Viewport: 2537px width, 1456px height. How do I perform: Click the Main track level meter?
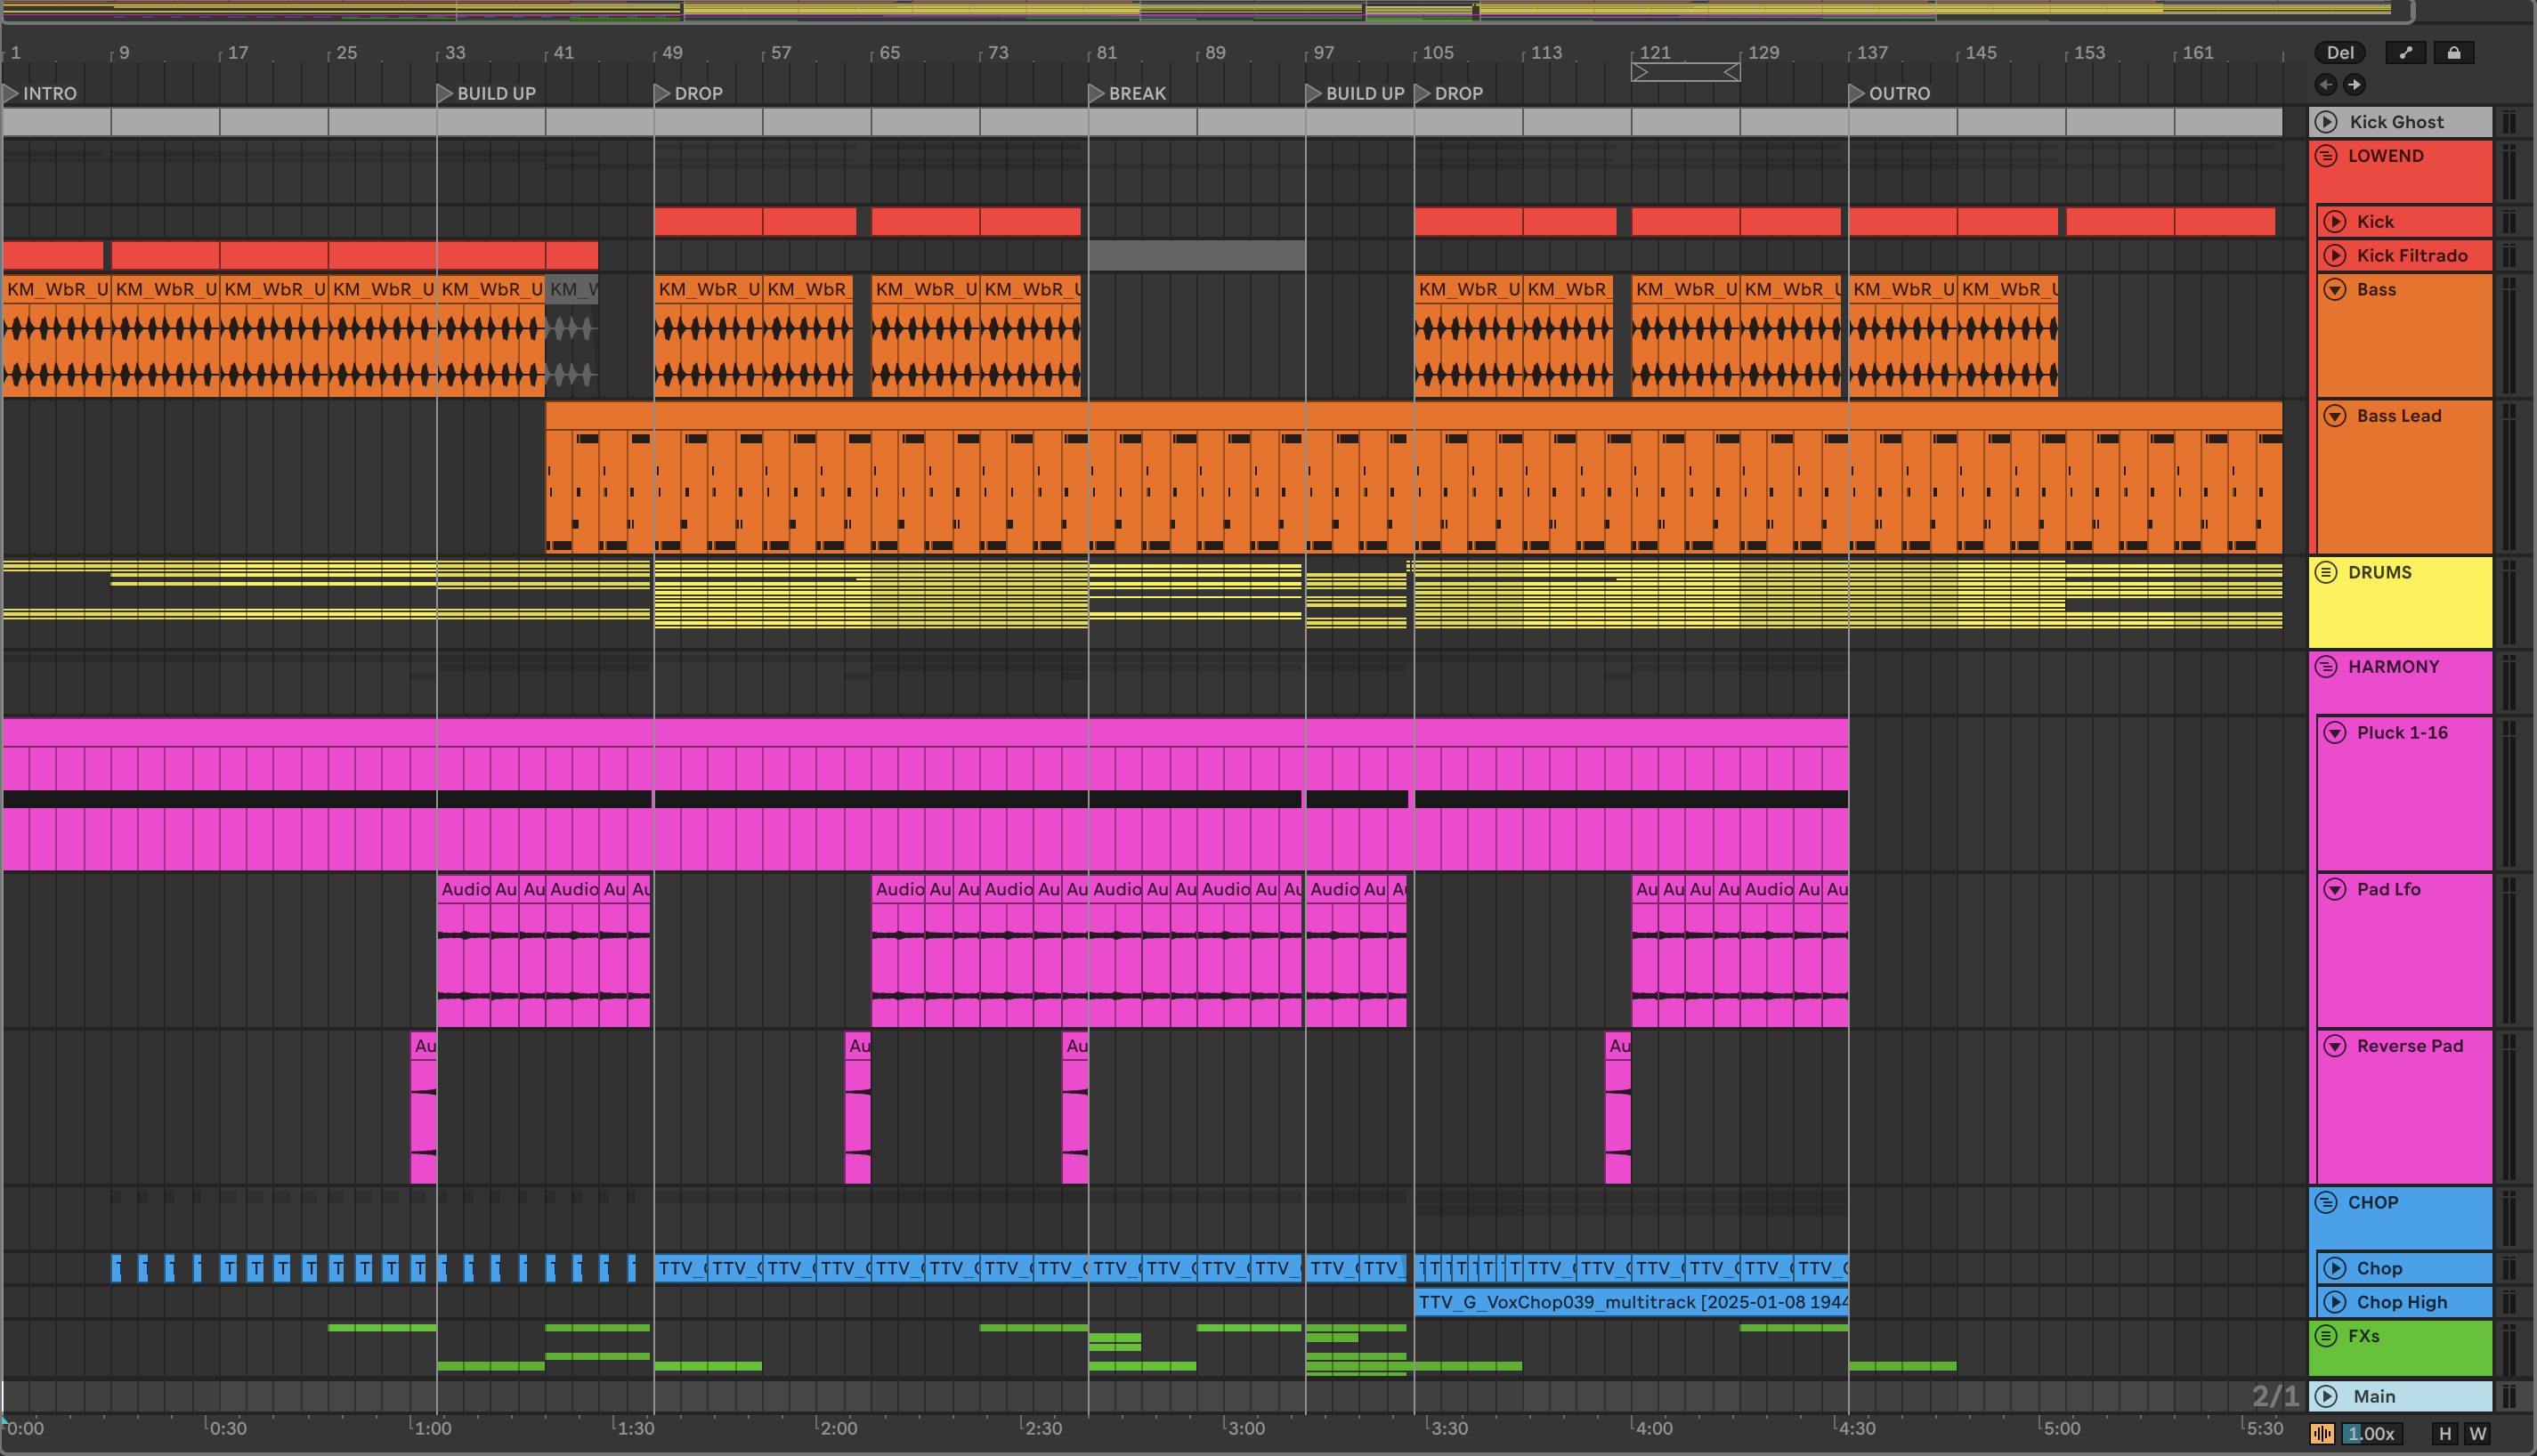click(x=2509, y=1397)
